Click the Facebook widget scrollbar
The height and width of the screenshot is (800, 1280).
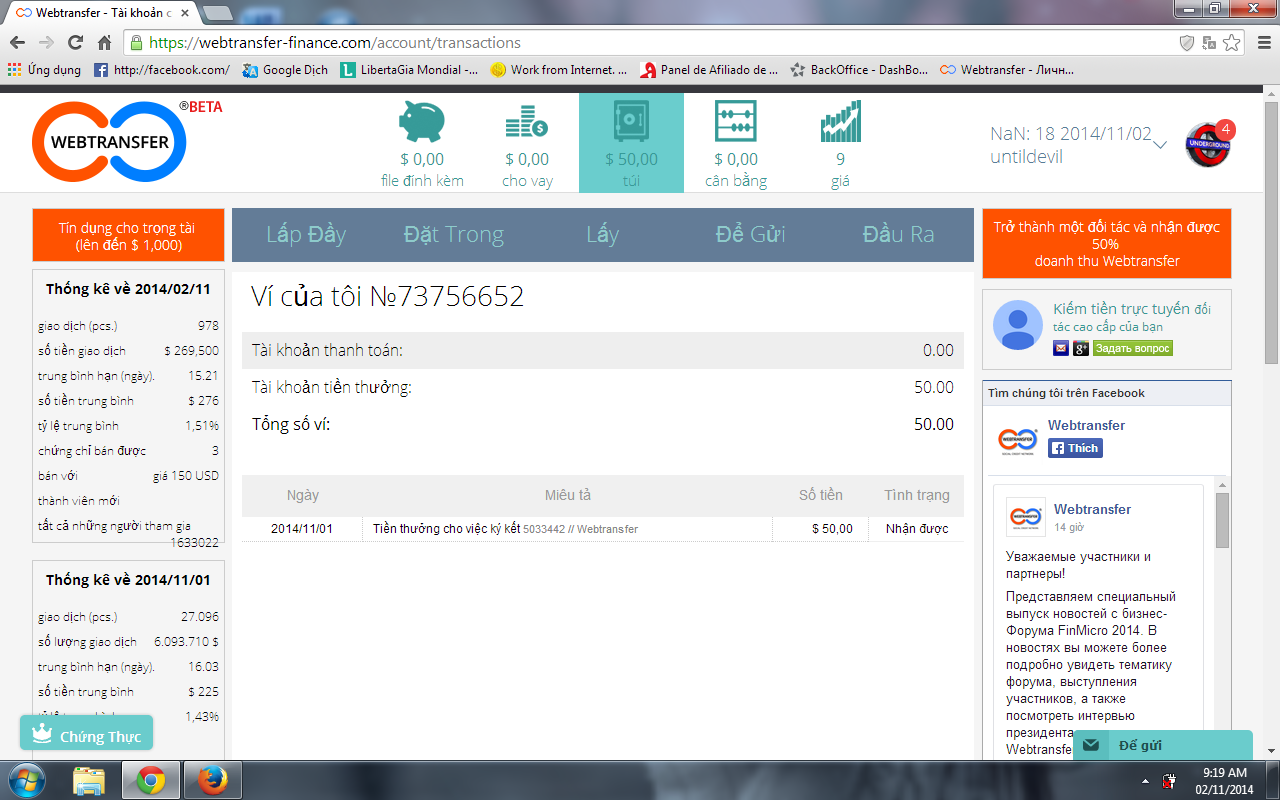pyautogui.click(x=1222, y=520)
